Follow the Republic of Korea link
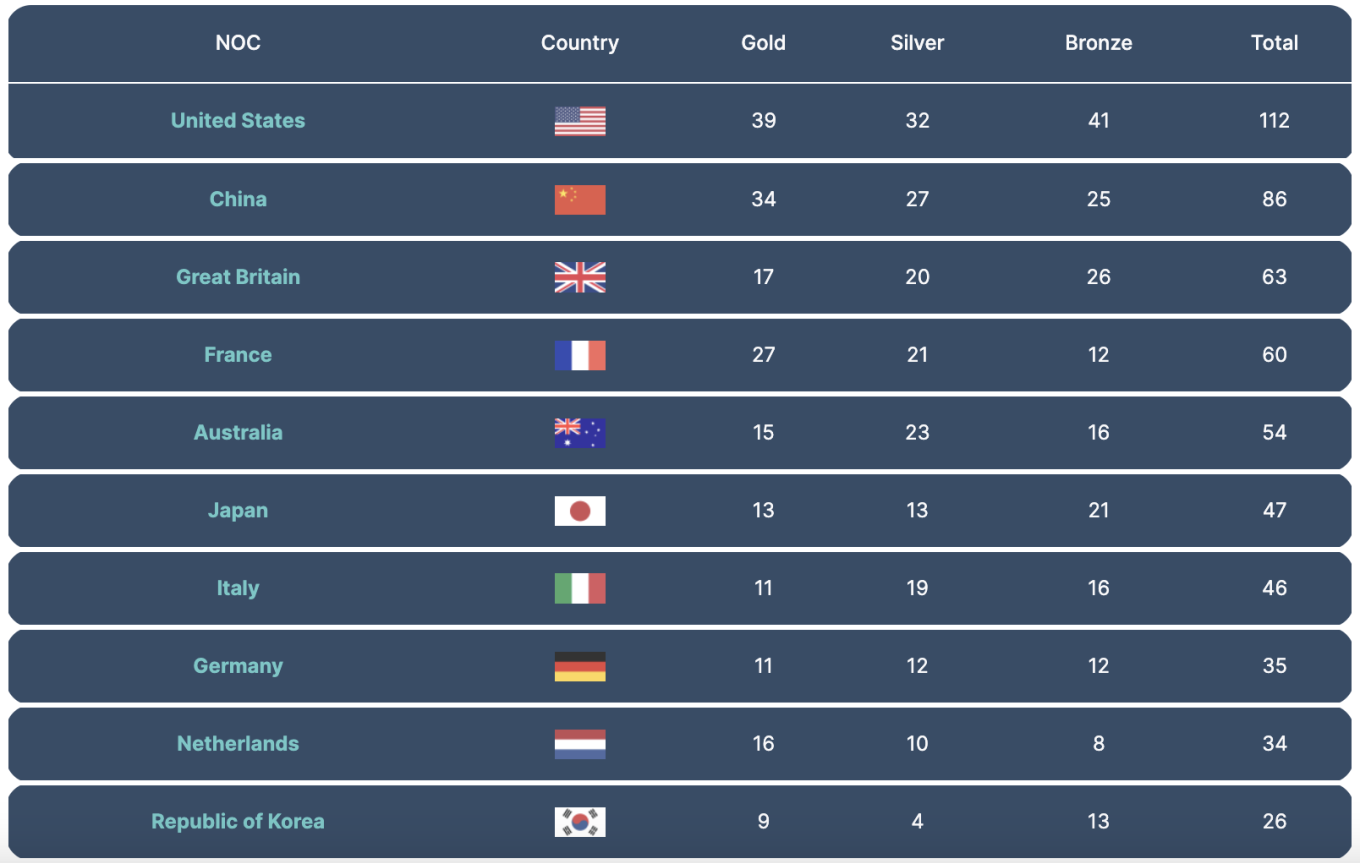This screenshot has height=863, width=1360. point(238,821)
